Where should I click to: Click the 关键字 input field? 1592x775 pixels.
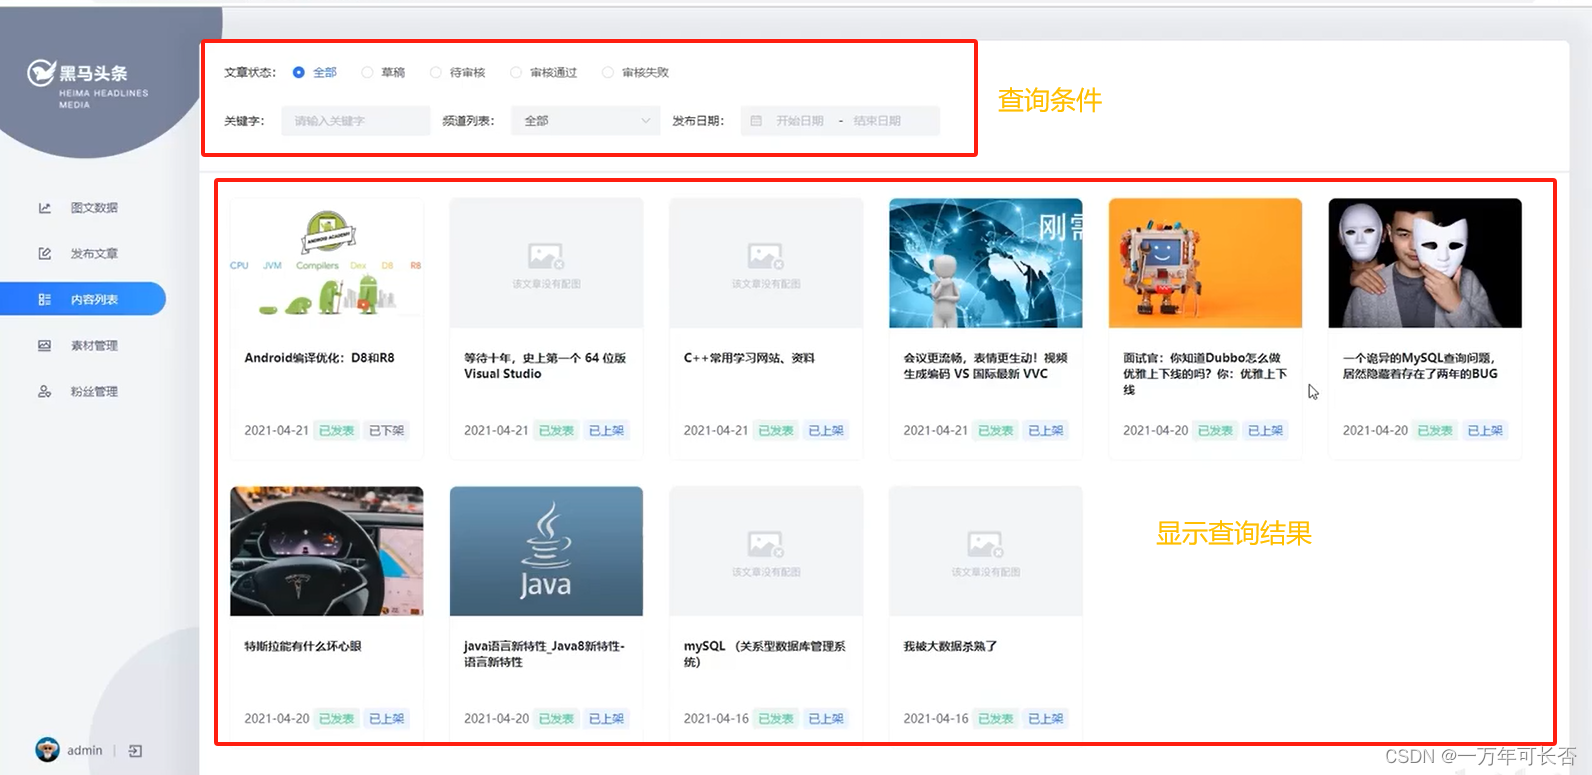(x=356, y=121)
